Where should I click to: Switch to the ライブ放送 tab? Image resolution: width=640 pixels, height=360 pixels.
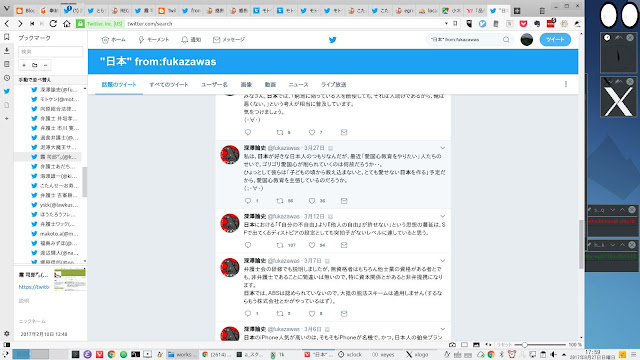click(333, 84)
